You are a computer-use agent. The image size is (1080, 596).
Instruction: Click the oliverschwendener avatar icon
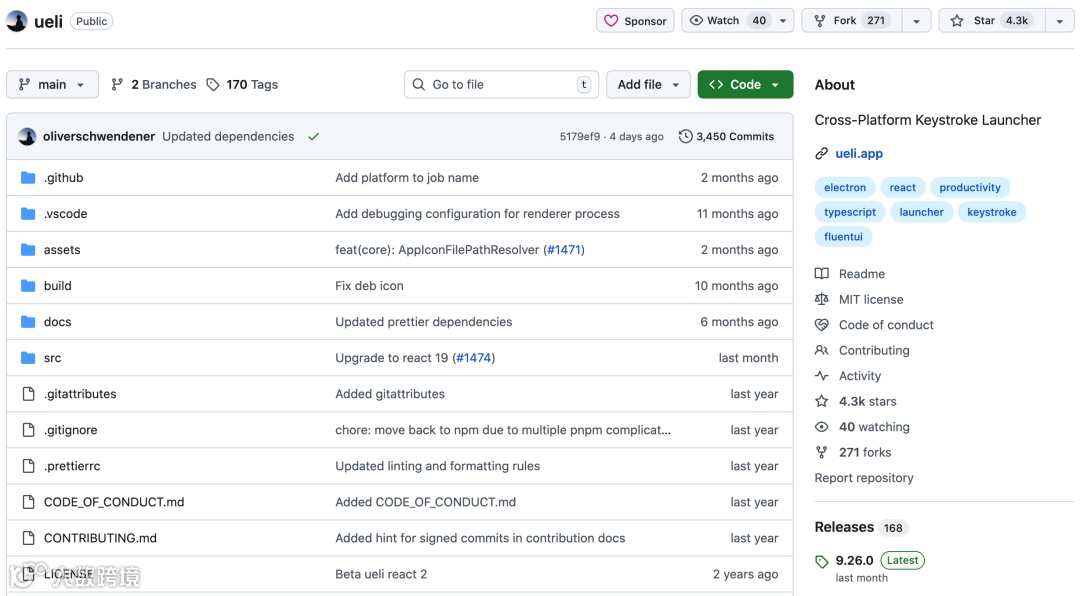pos(28,137)
